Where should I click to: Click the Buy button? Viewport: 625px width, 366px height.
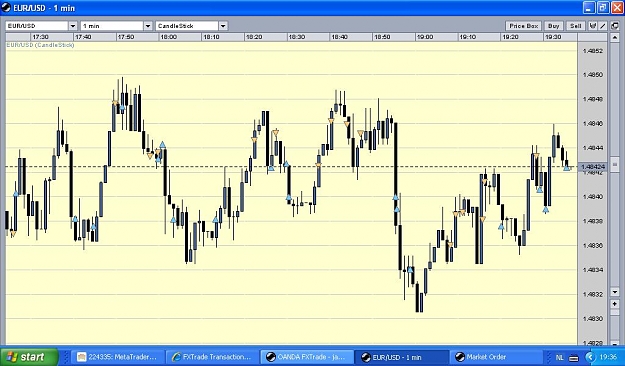point(553,26)
